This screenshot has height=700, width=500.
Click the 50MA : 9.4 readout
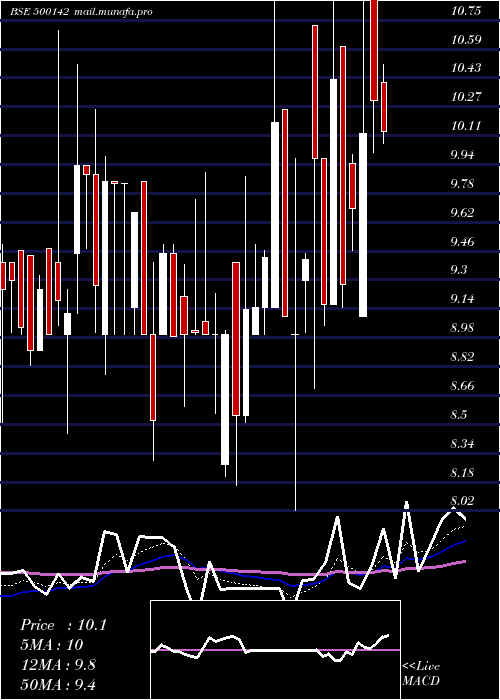(58, 685)
